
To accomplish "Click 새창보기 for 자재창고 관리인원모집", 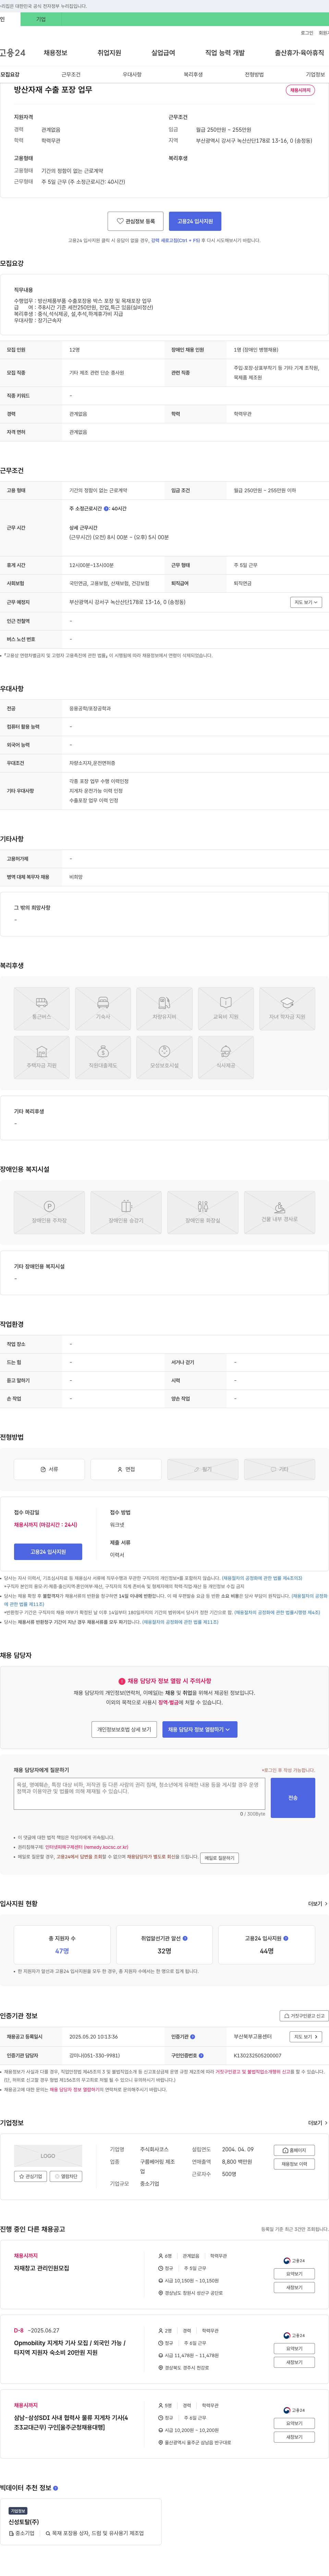I will (x=294, y=2288).
